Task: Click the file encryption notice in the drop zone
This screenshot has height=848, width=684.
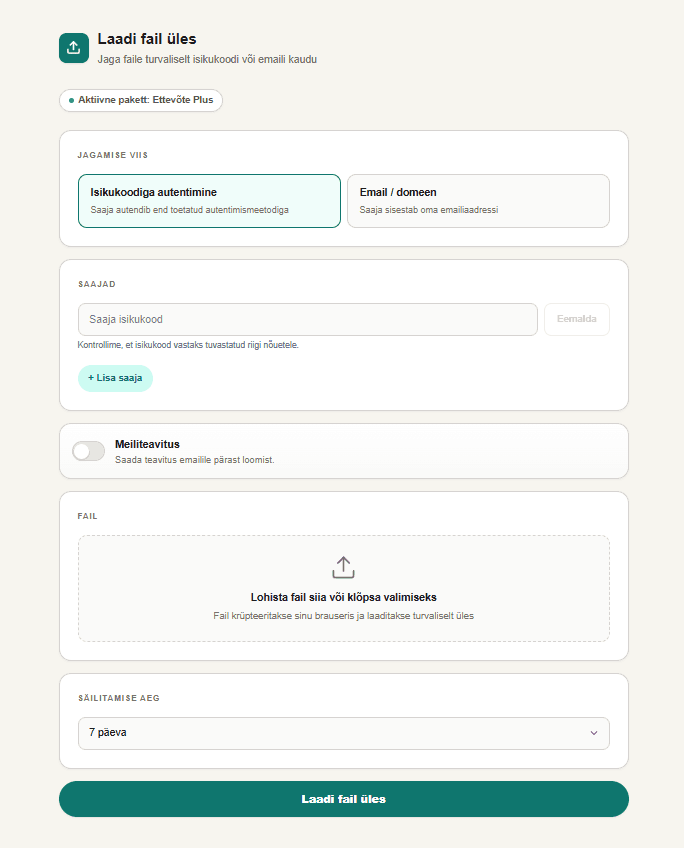Action: point(343,616)
